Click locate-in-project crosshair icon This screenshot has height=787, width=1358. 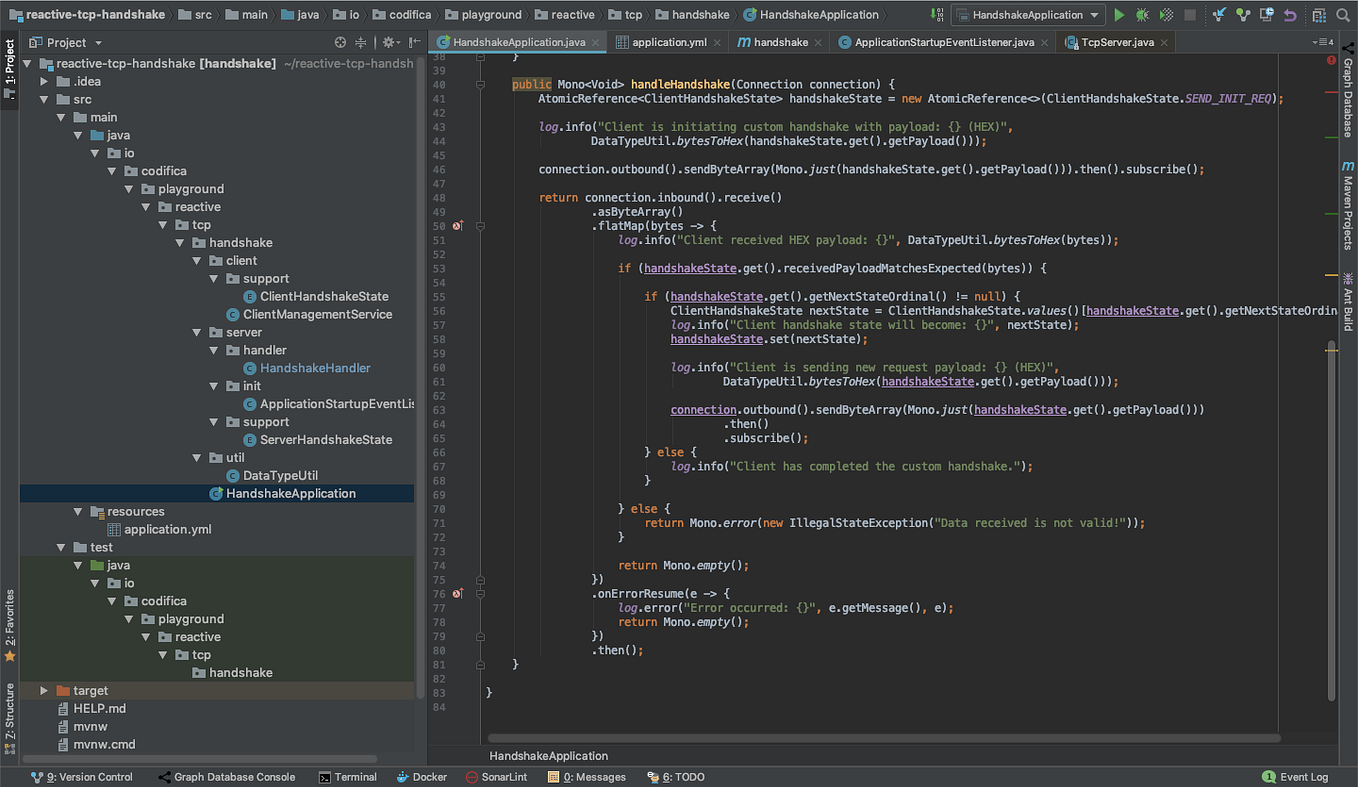pos(340,43)
